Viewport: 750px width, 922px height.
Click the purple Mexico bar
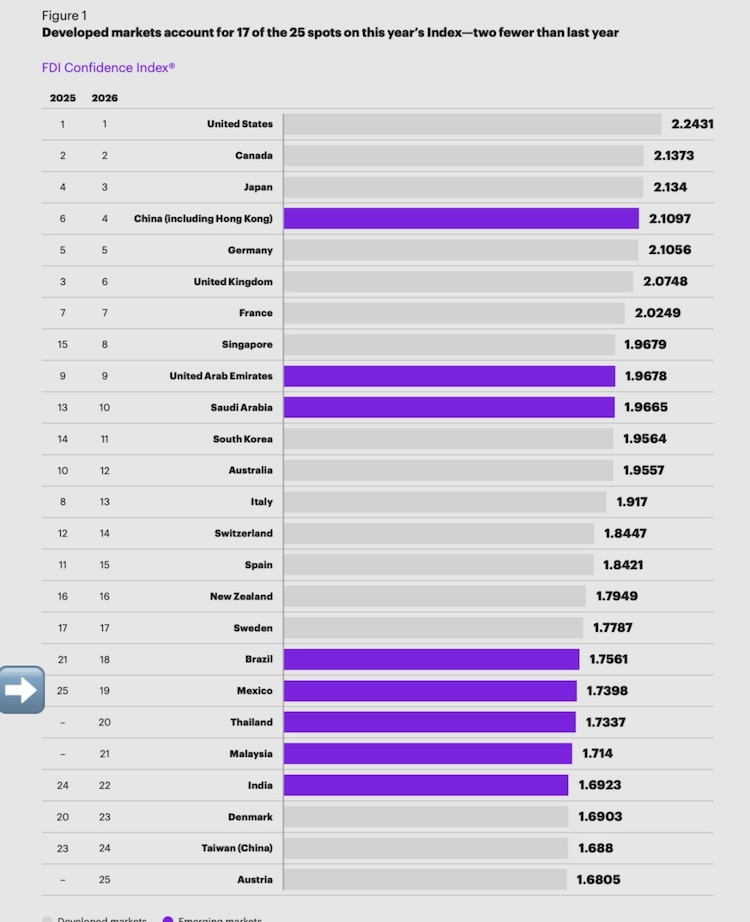click(x=430, y=691)
